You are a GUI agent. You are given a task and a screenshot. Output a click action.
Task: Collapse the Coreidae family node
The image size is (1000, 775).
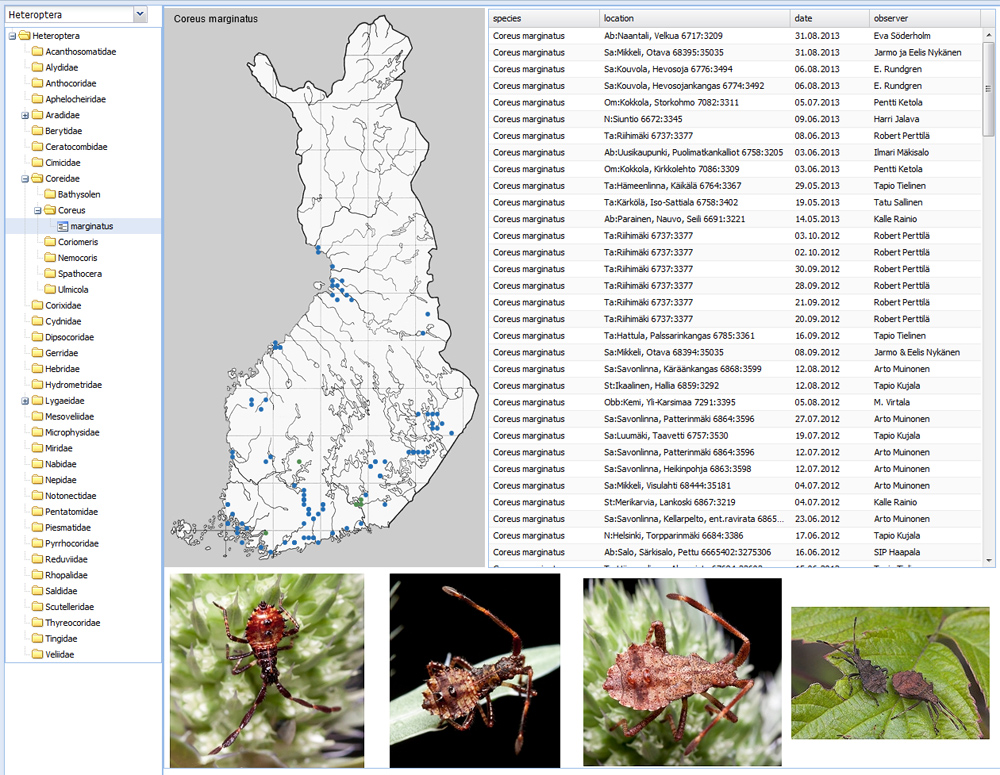(25, 179)
